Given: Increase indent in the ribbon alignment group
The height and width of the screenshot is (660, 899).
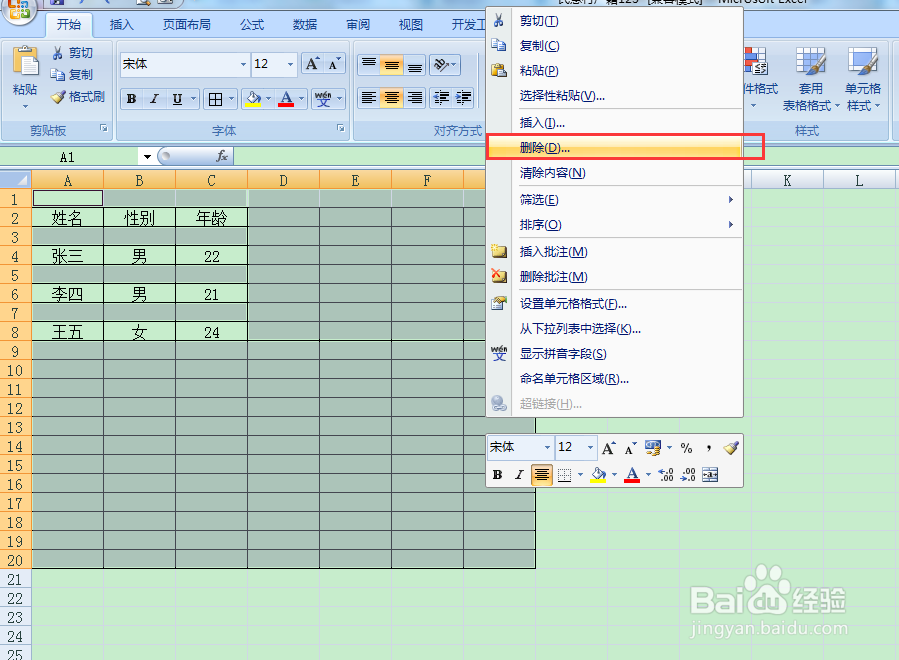Looking at the screenshot, I should 463,98.
